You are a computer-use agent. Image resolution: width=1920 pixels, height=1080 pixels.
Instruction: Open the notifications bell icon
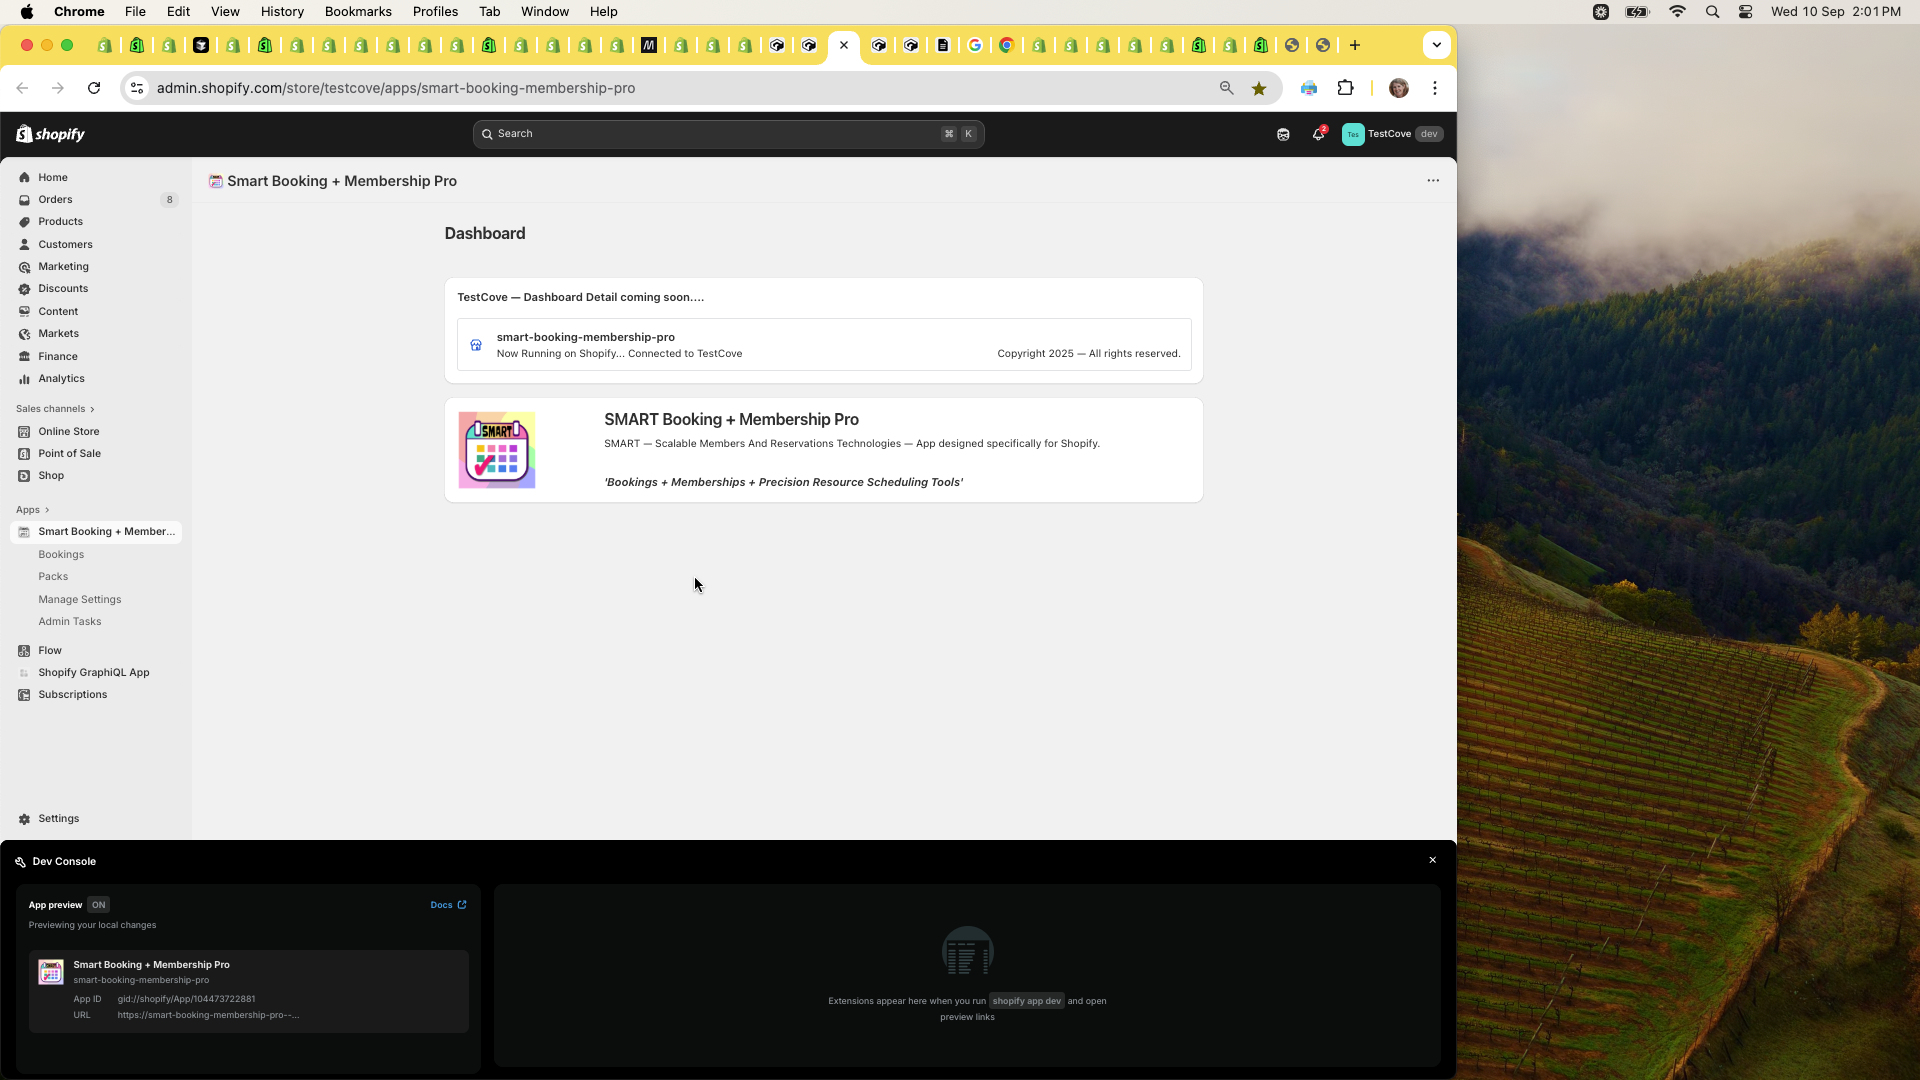coord(1318,134)
